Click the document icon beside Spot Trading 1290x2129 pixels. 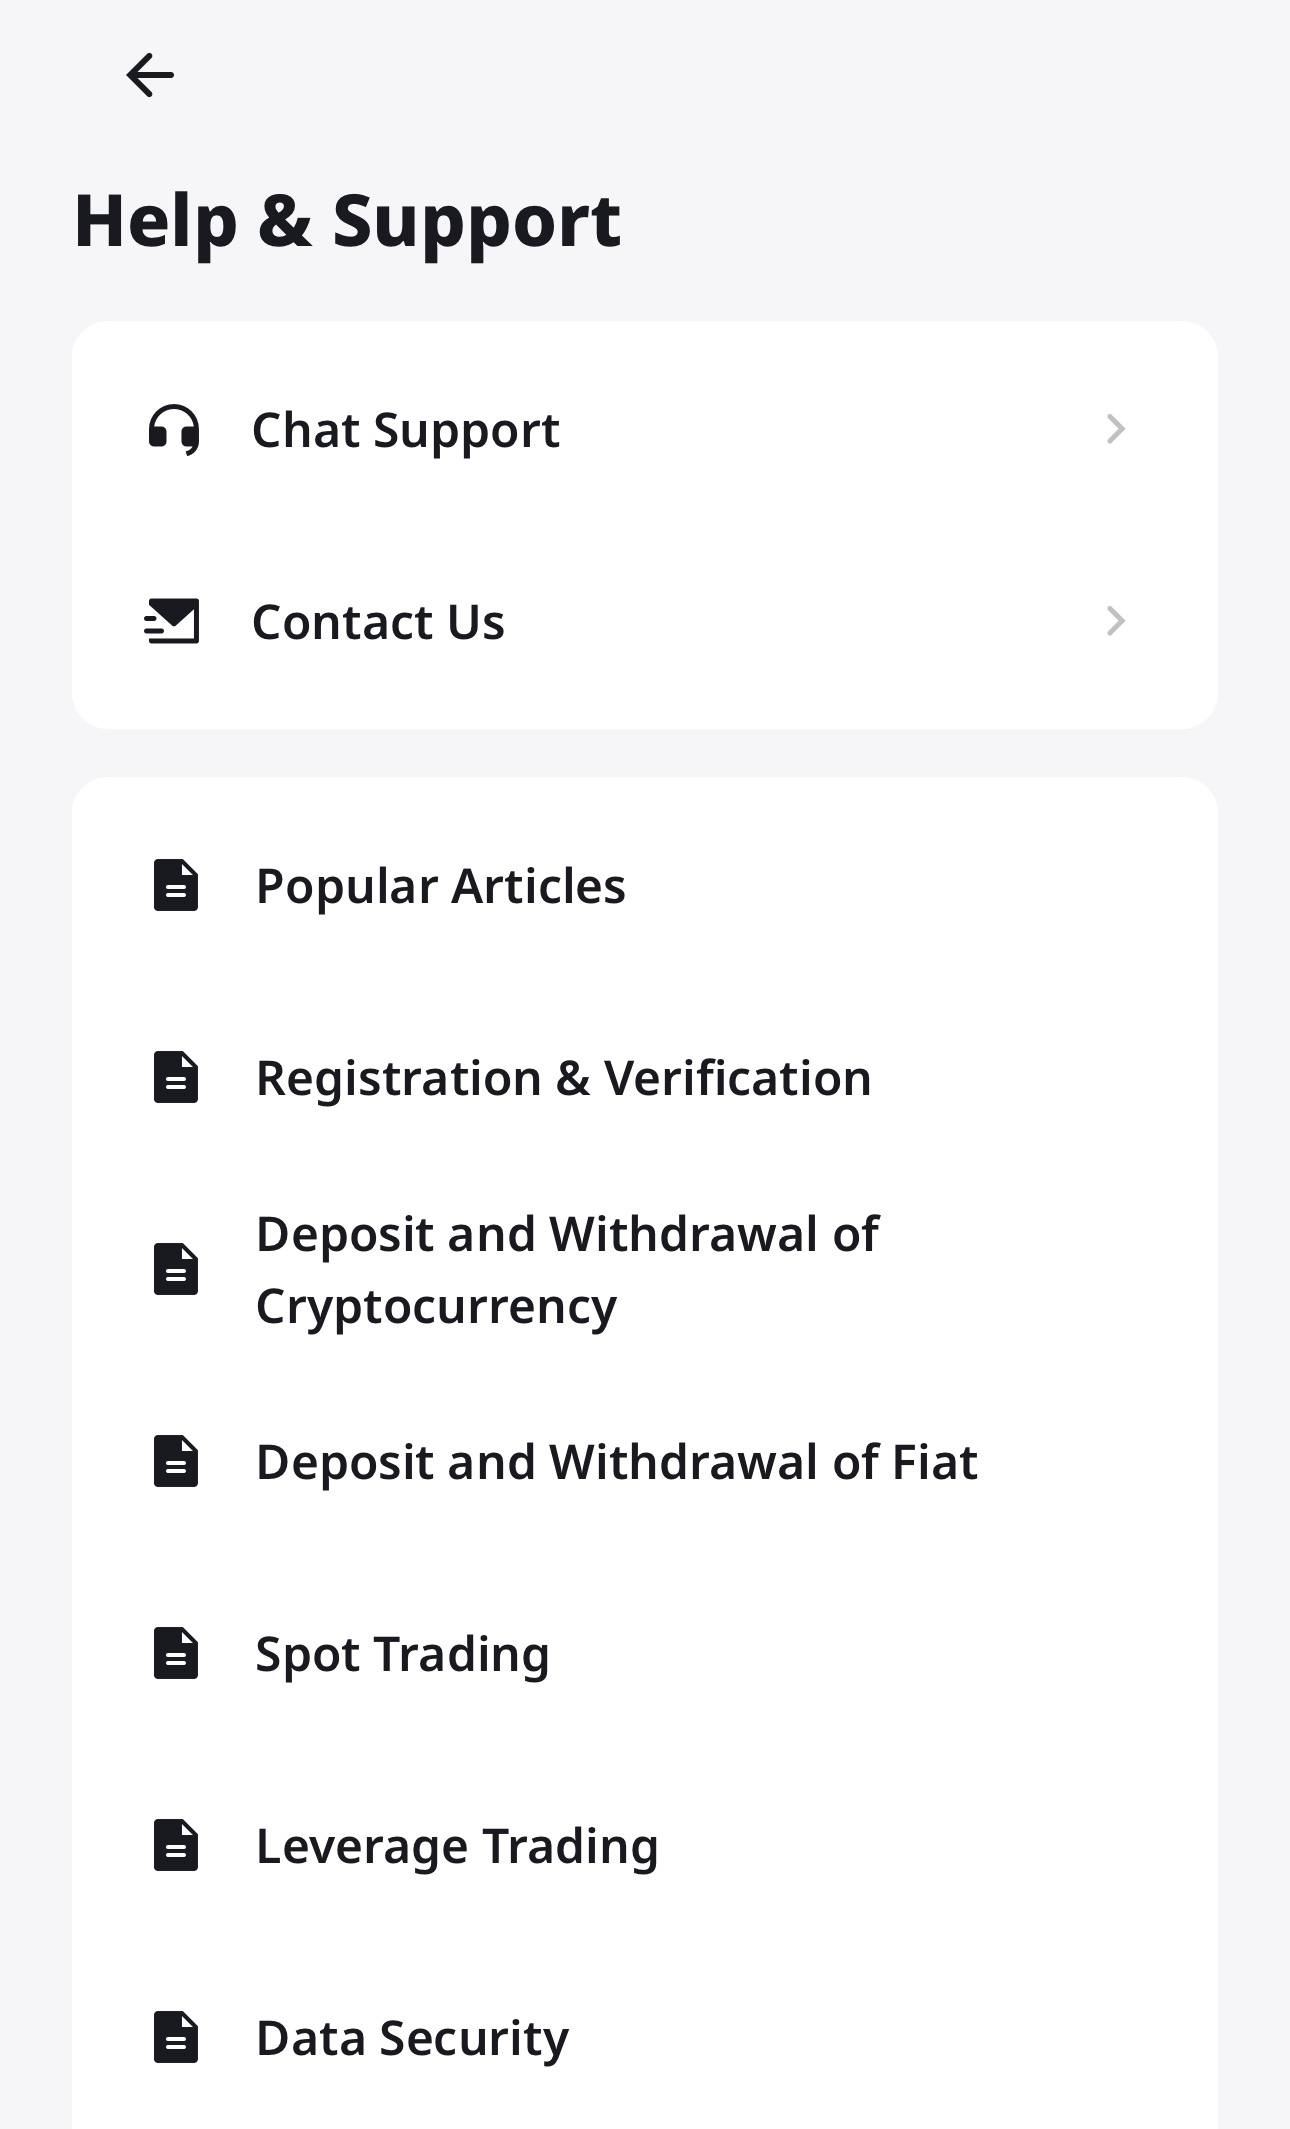[176, 1653]
